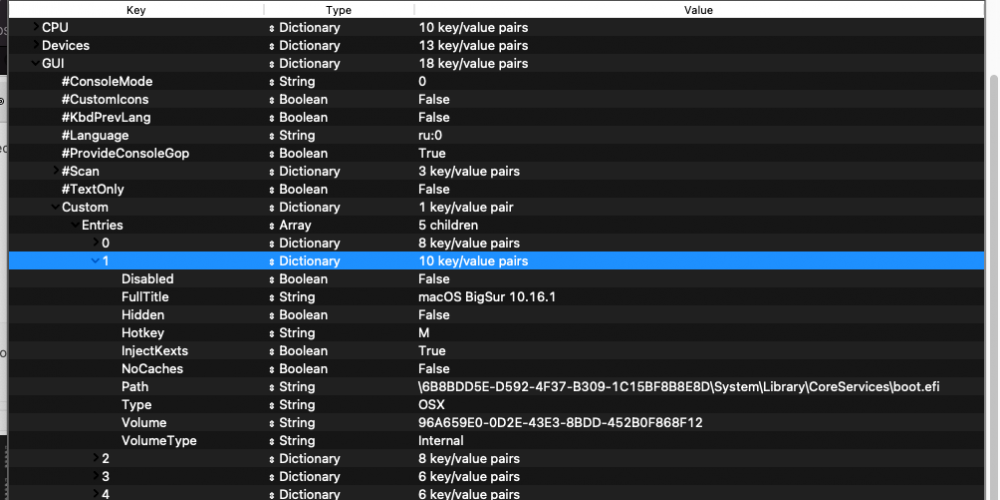This screenshot has width=1000, height=500.
Task: Click the value 'ru:0' for #Language
Action: pos(430,135)
